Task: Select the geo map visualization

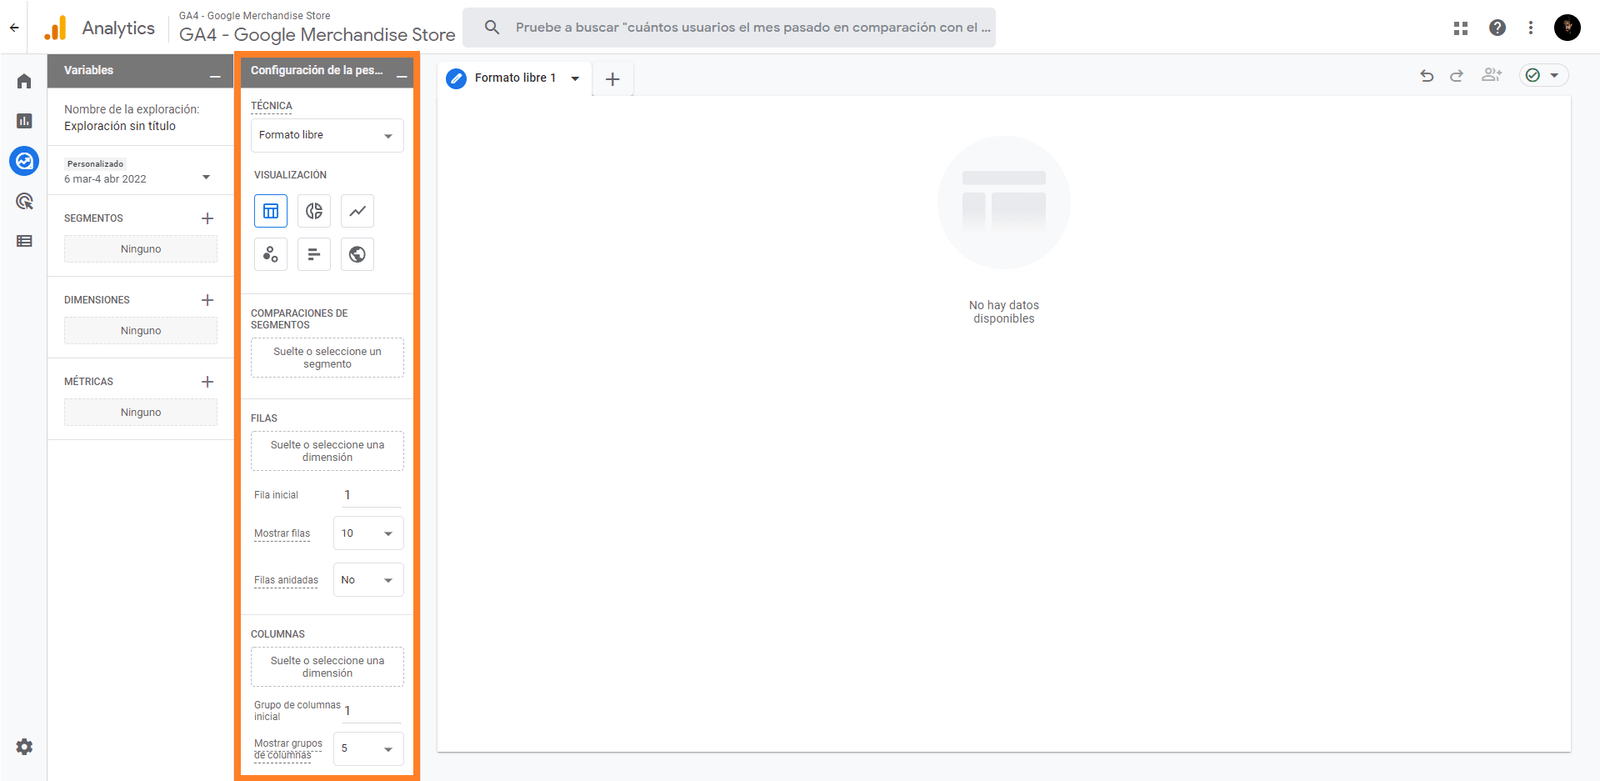Action: point(357,254)
